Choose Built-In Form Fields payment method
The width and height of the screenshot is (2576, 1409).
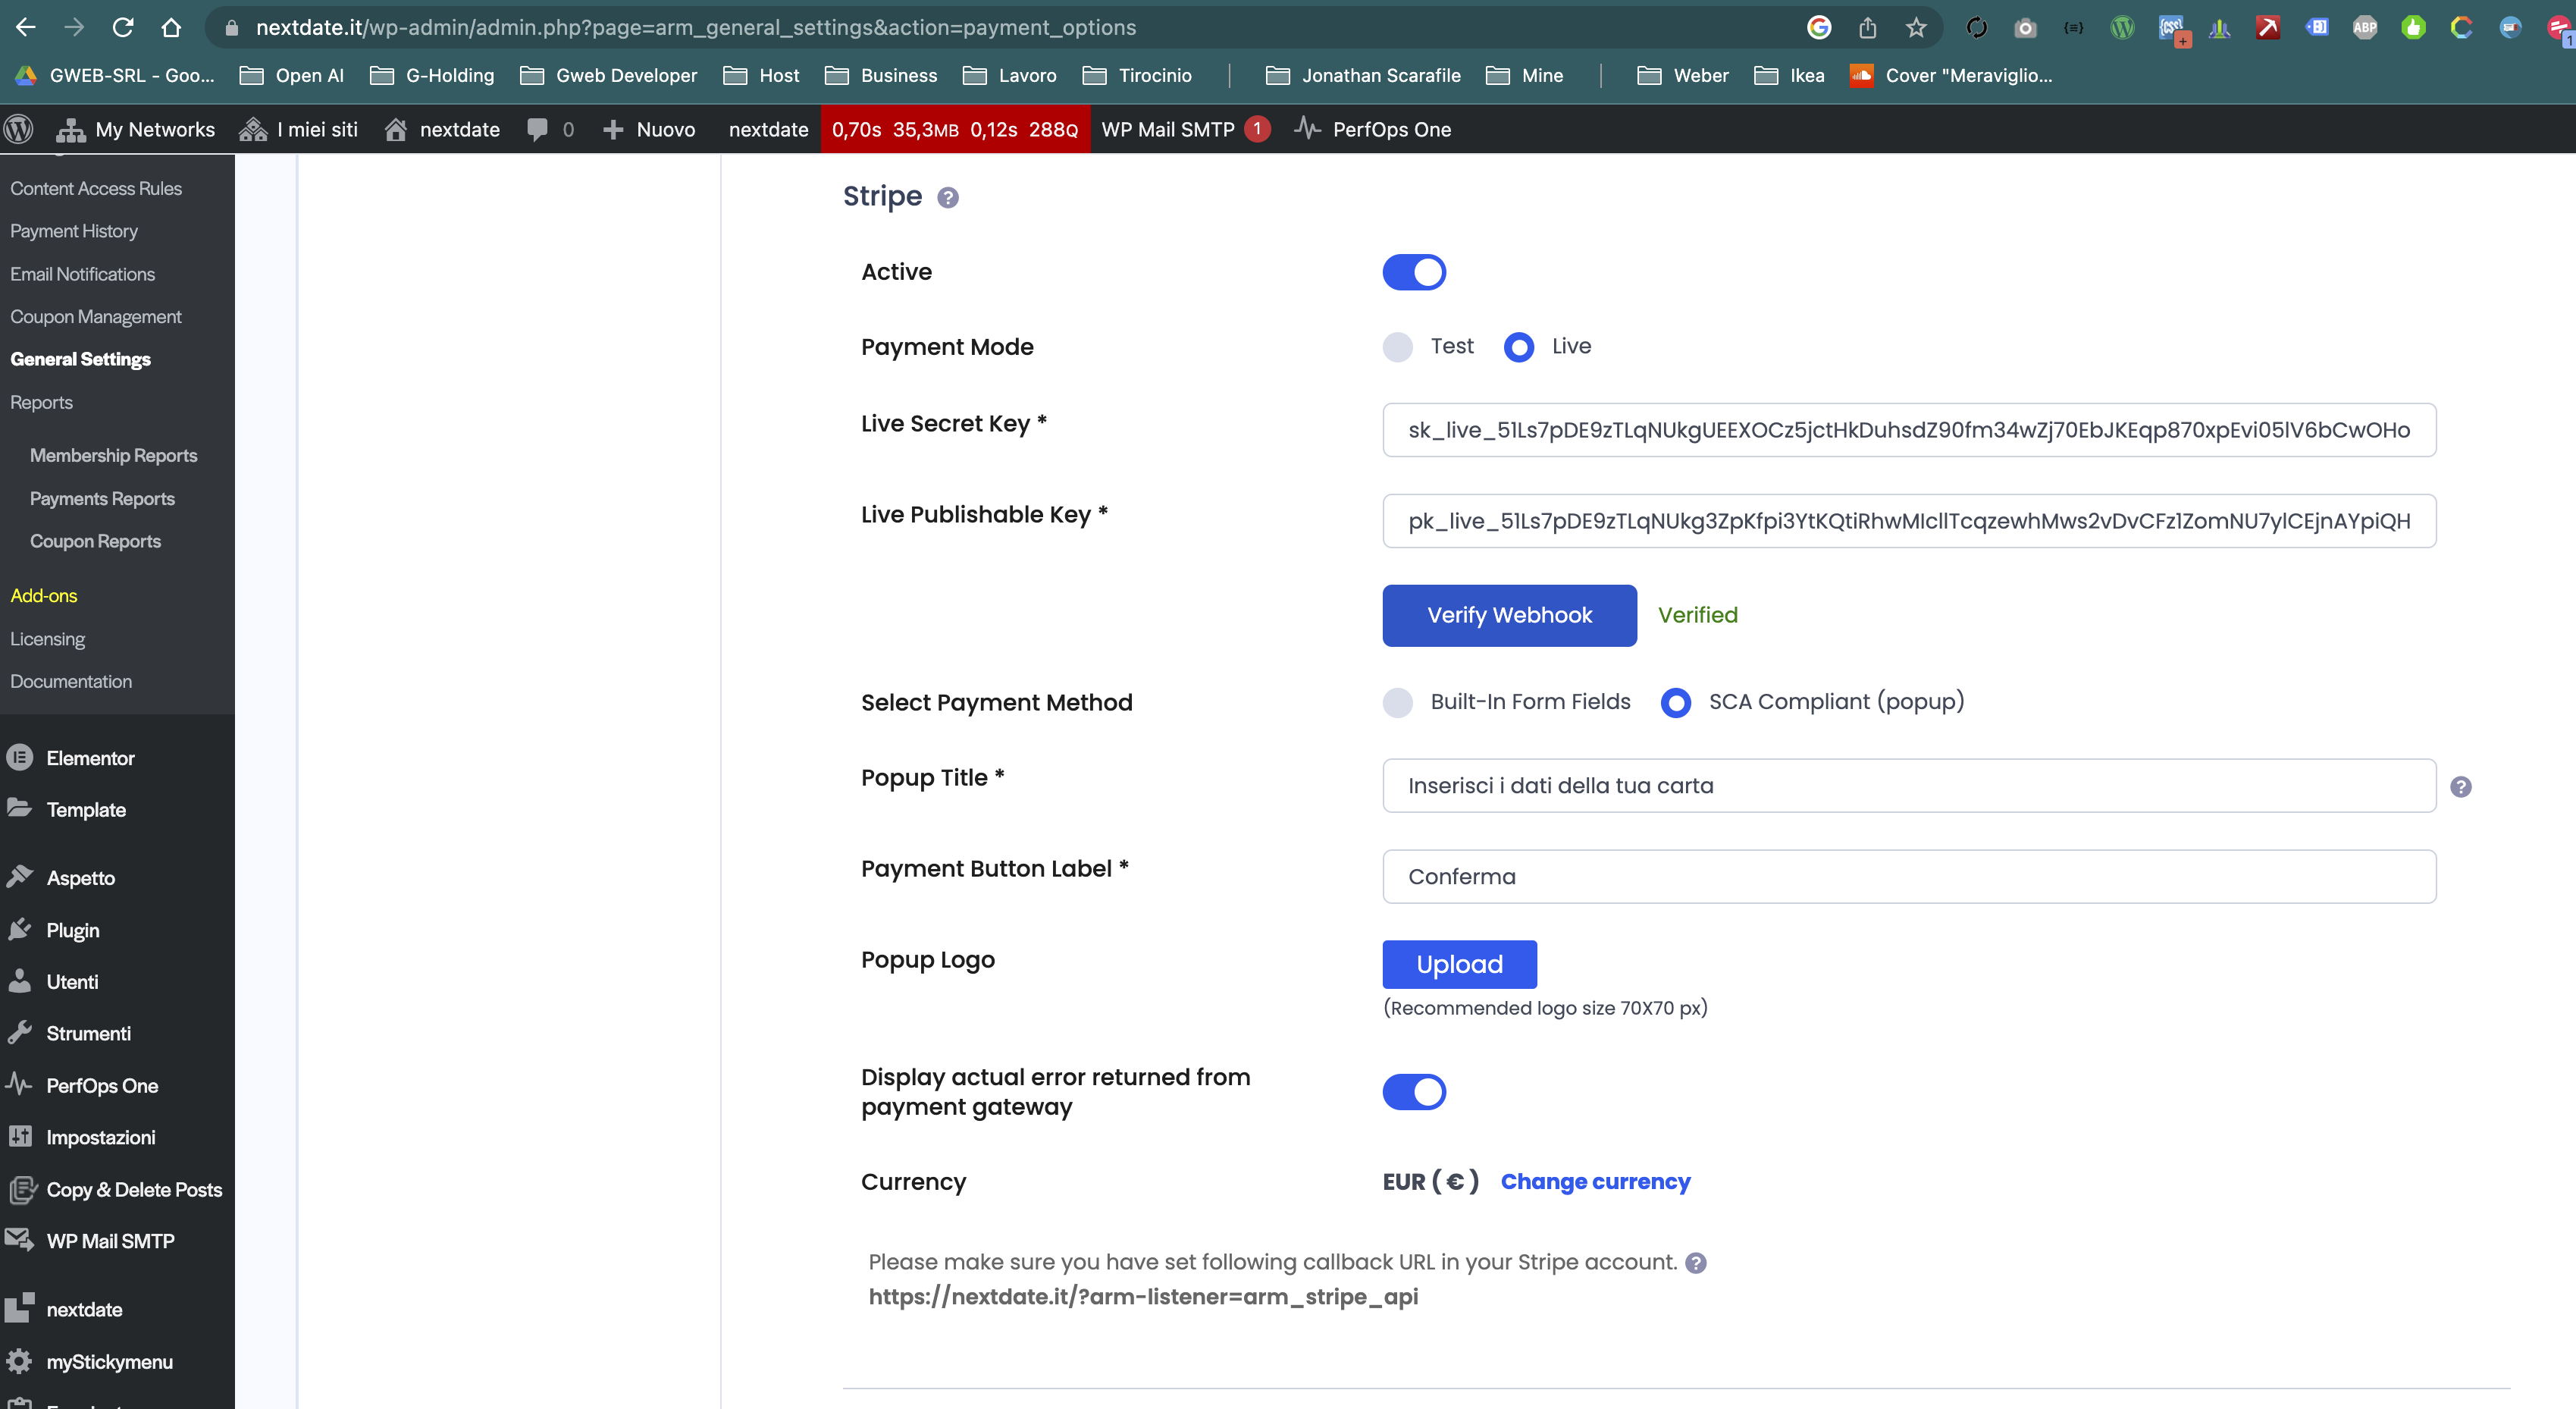pos(1397,702)
